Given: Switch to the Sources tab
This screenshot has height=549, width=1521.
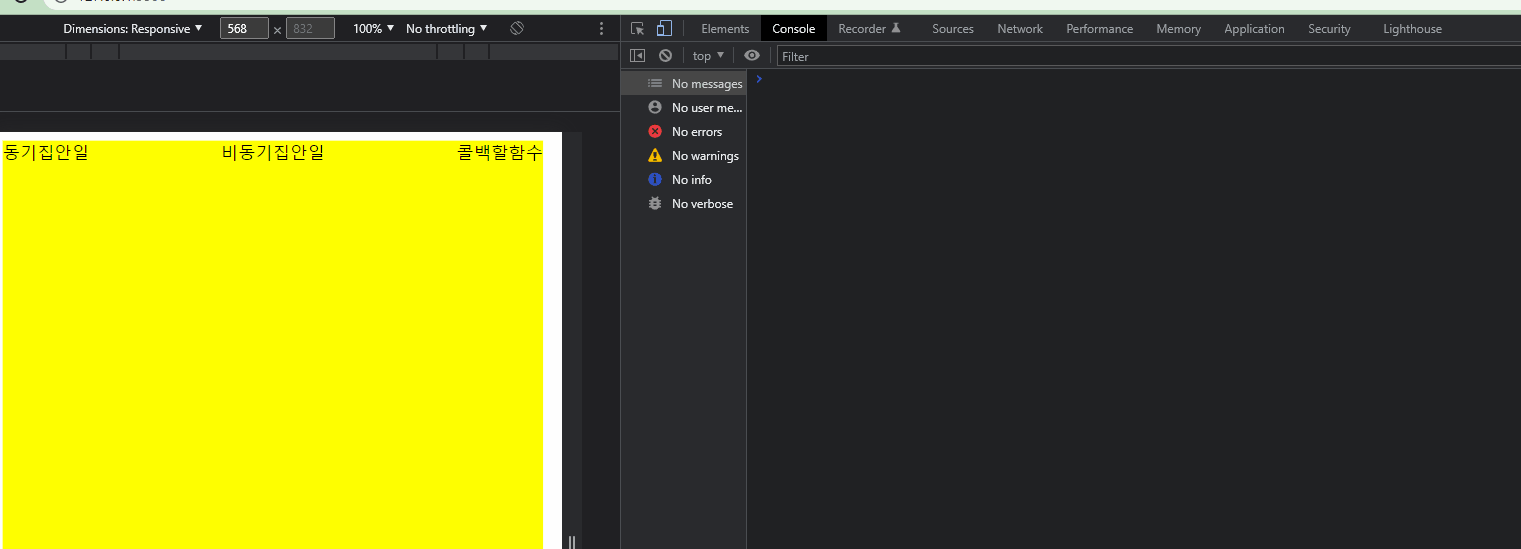Looking at the screenshot, I should (x=953, y=29).
